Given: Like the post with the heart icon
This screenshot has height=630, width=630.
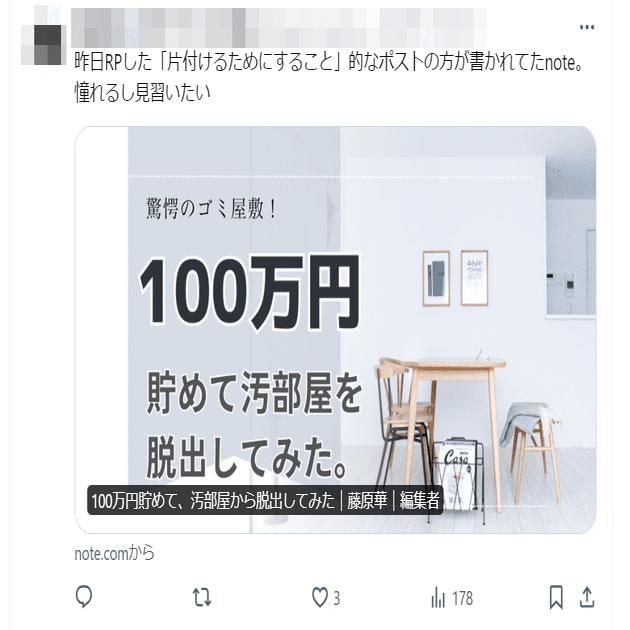Looking at the screenshot, I should 320,597.
